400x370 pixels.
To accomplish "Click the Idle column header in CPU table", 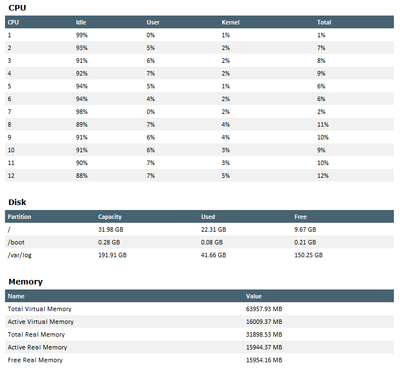I will 81,22.
